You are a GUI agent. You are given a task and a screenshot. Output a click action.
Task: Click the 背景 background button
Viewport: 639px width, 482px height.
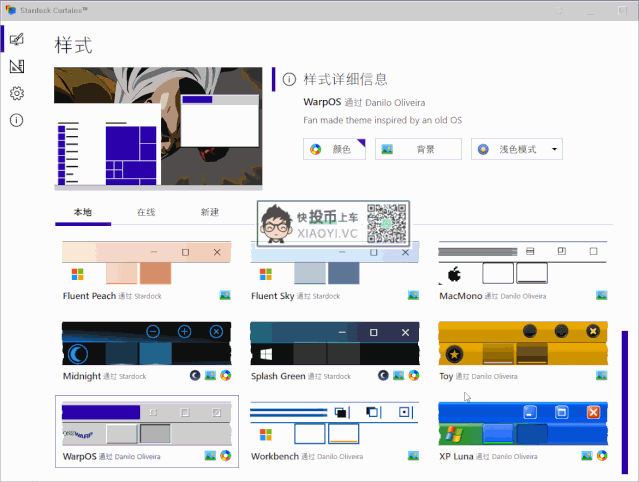[x=418, y=149]
